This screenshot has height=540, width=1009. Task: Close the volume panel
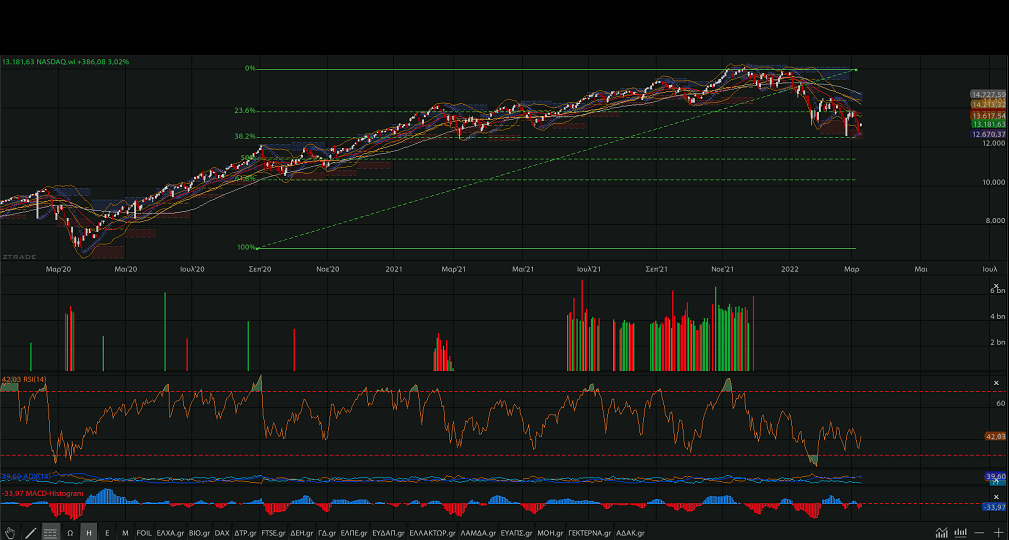pos(996,286)
